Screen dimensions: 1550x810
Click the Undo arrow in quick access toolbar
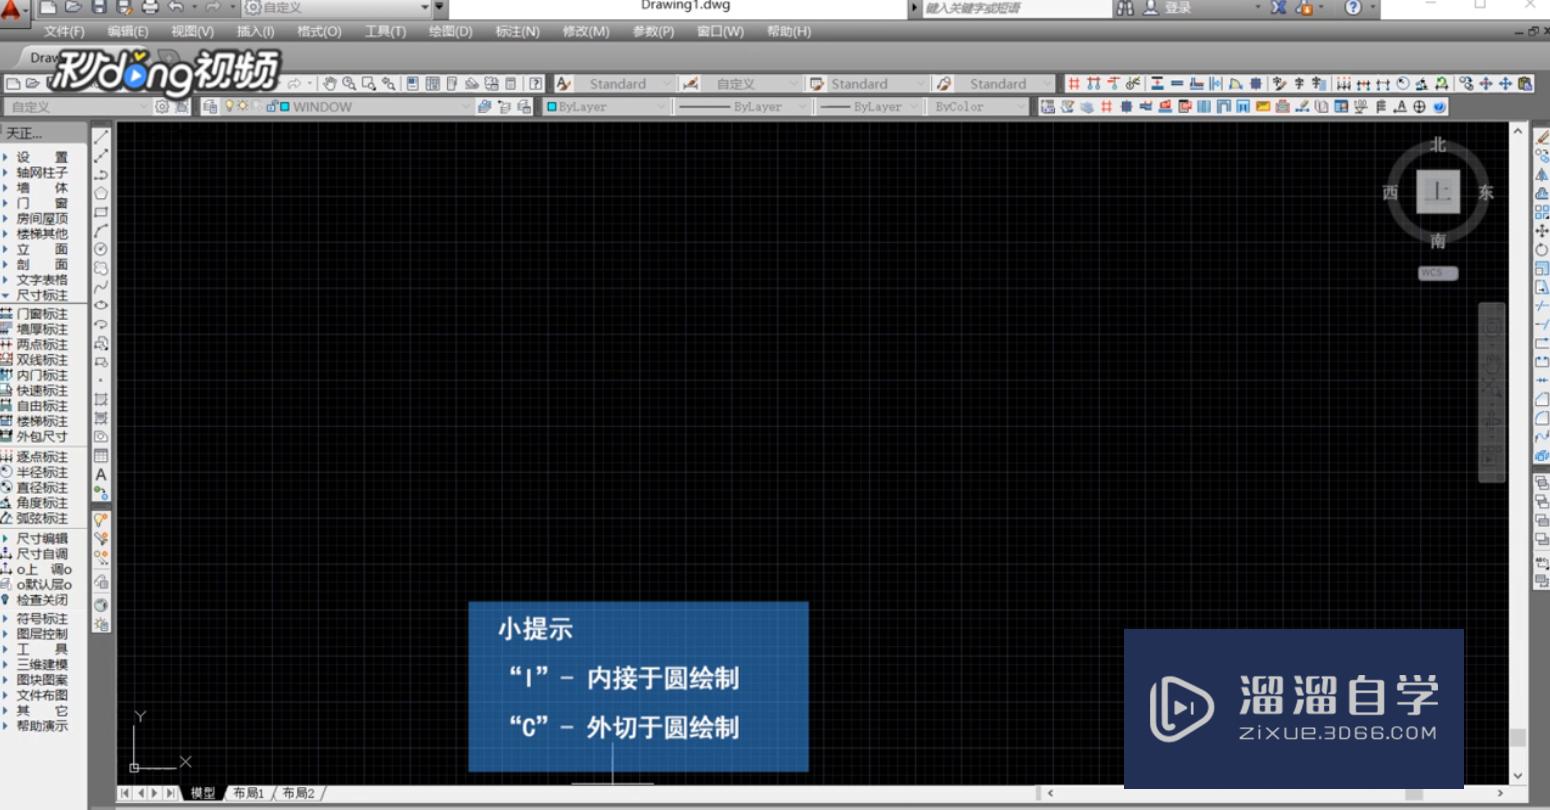coord(176,7)
